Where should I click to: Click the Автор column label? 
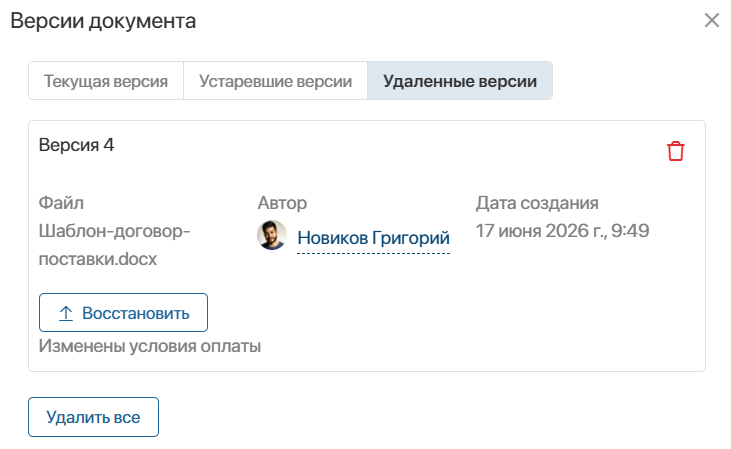coord(282,203)
